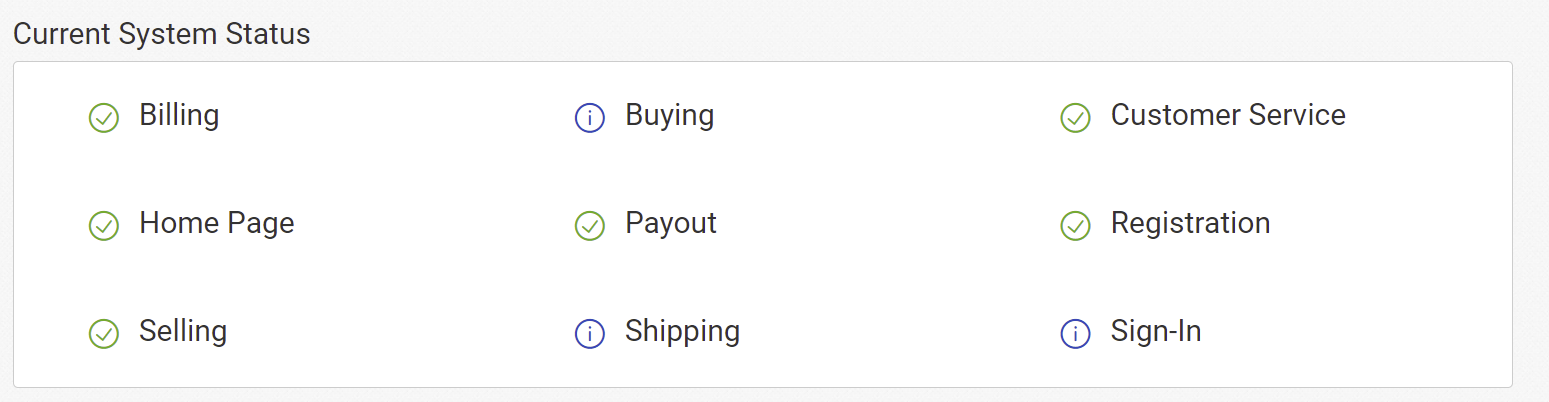Select the checkmark icon for Home Page

click(x=104, y=226)
